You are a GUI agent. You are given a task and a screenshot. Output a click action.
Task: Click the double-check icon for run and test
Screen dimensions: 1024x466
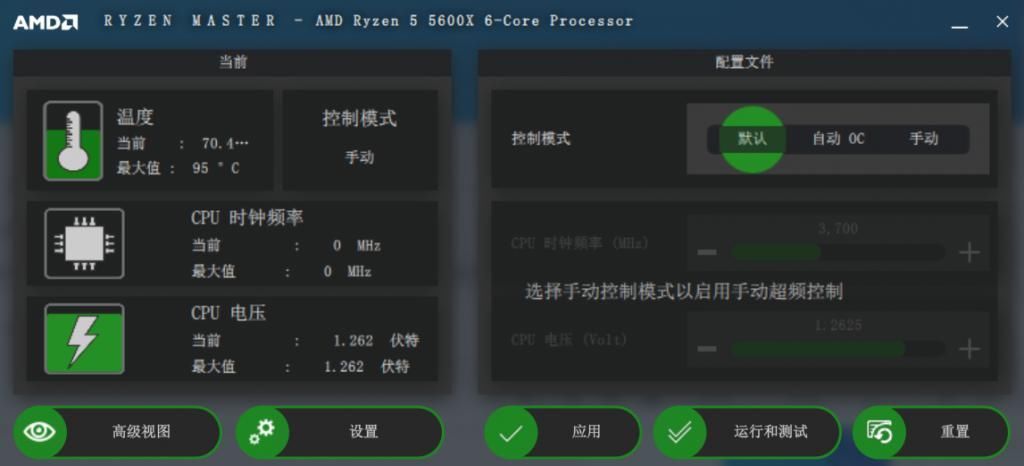[x=680, y=432]
